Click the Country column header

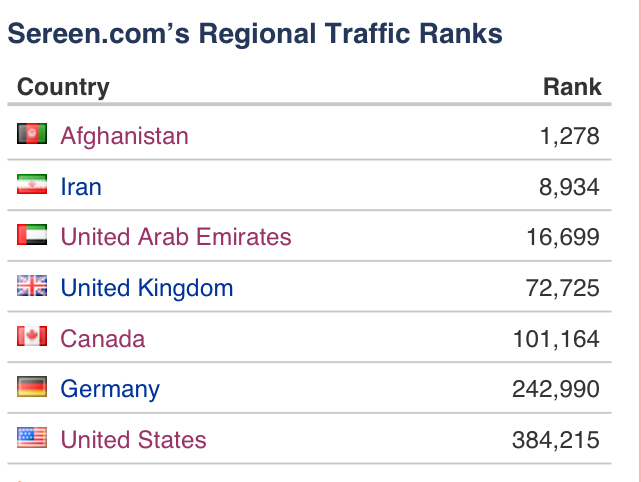63,87
